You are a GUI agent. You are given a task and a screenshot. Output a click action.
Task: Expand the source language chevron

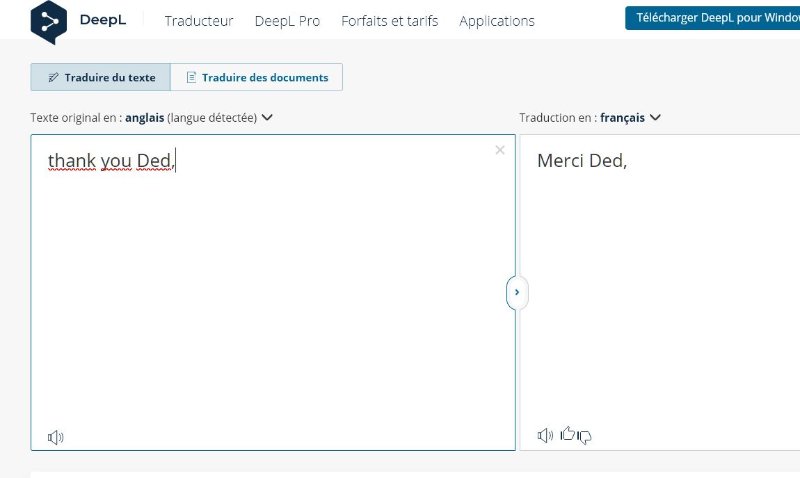[x=267, y=117]
